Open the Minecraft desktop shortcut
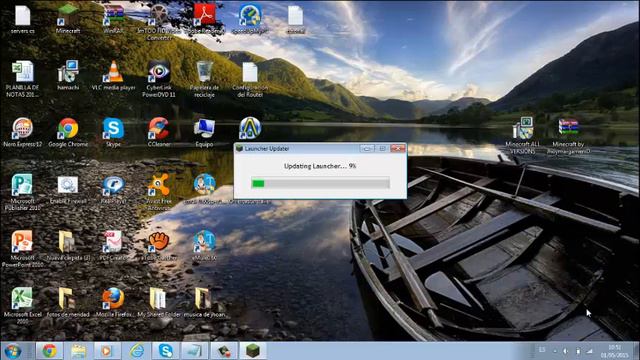 [x=68, y=18]
